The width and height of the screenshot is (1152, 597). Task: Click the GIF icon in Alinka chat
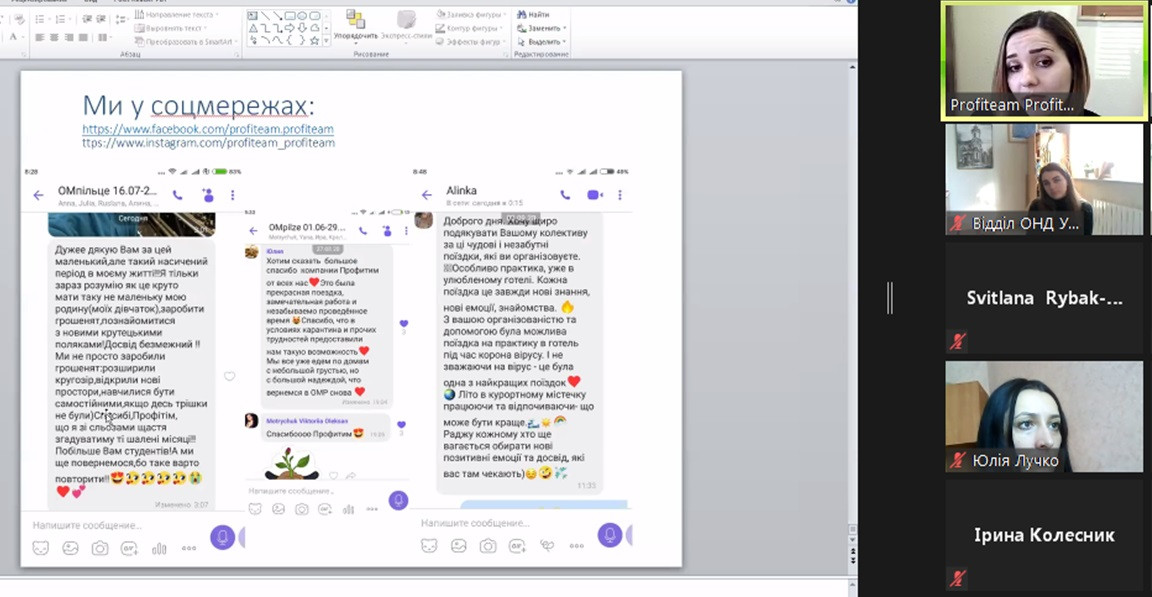(517, 546)
